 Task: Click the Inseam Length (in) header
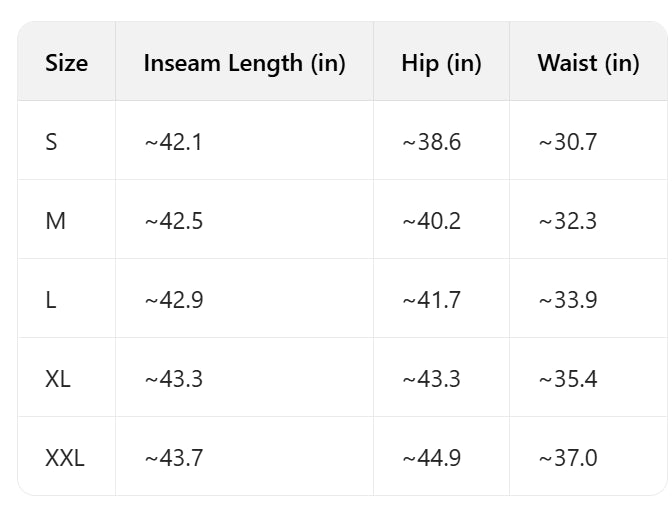244,63
